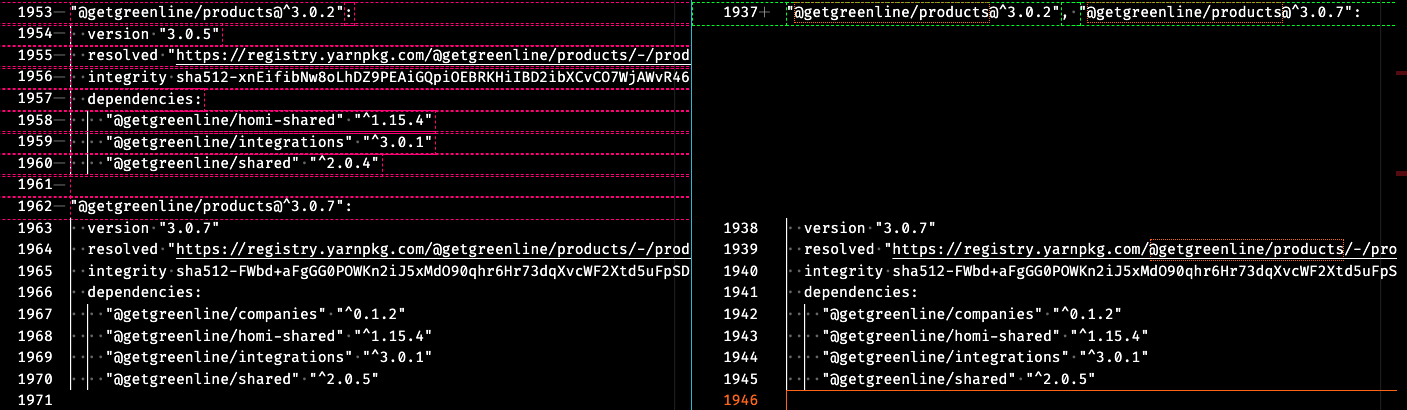Click "dependencies:" on line 1966
Viewport: 1407px width, 410px height.
click(x=145, y=292)
